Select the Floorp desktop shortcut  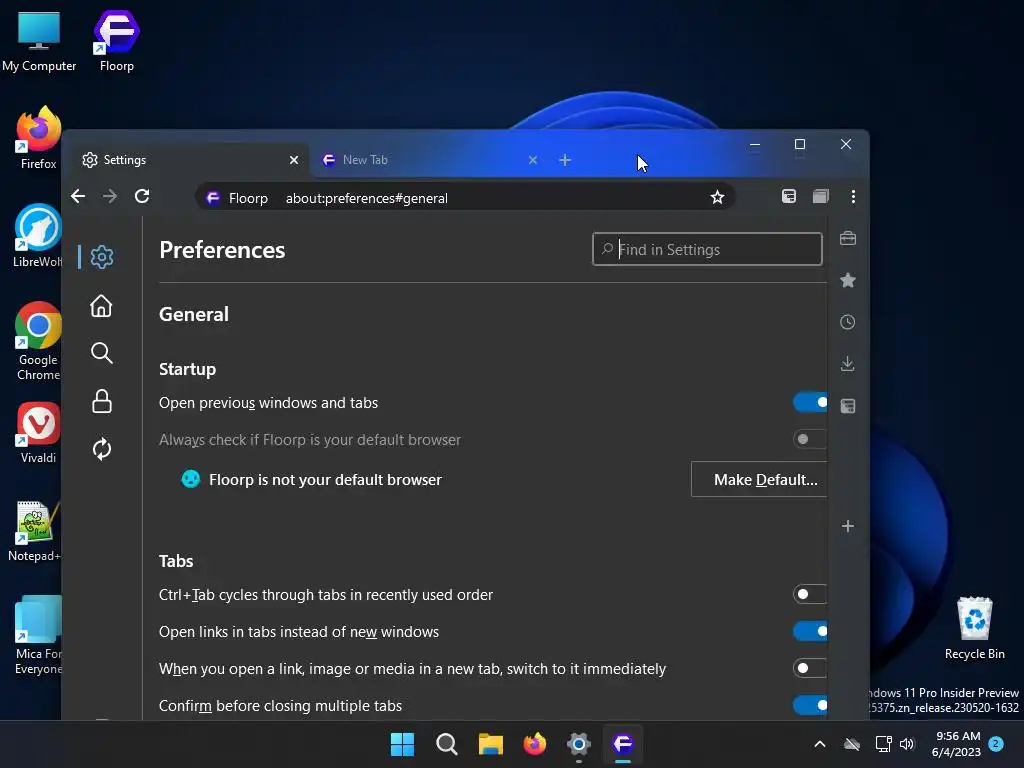(x=116, y=40)
